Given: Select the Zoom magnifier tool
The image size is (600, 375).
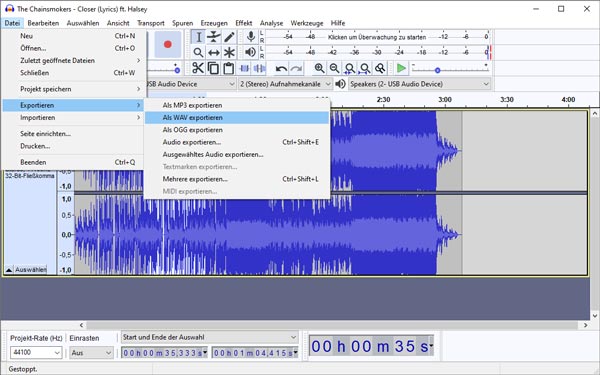Looking at the screenshot, I should pos(198,52).
